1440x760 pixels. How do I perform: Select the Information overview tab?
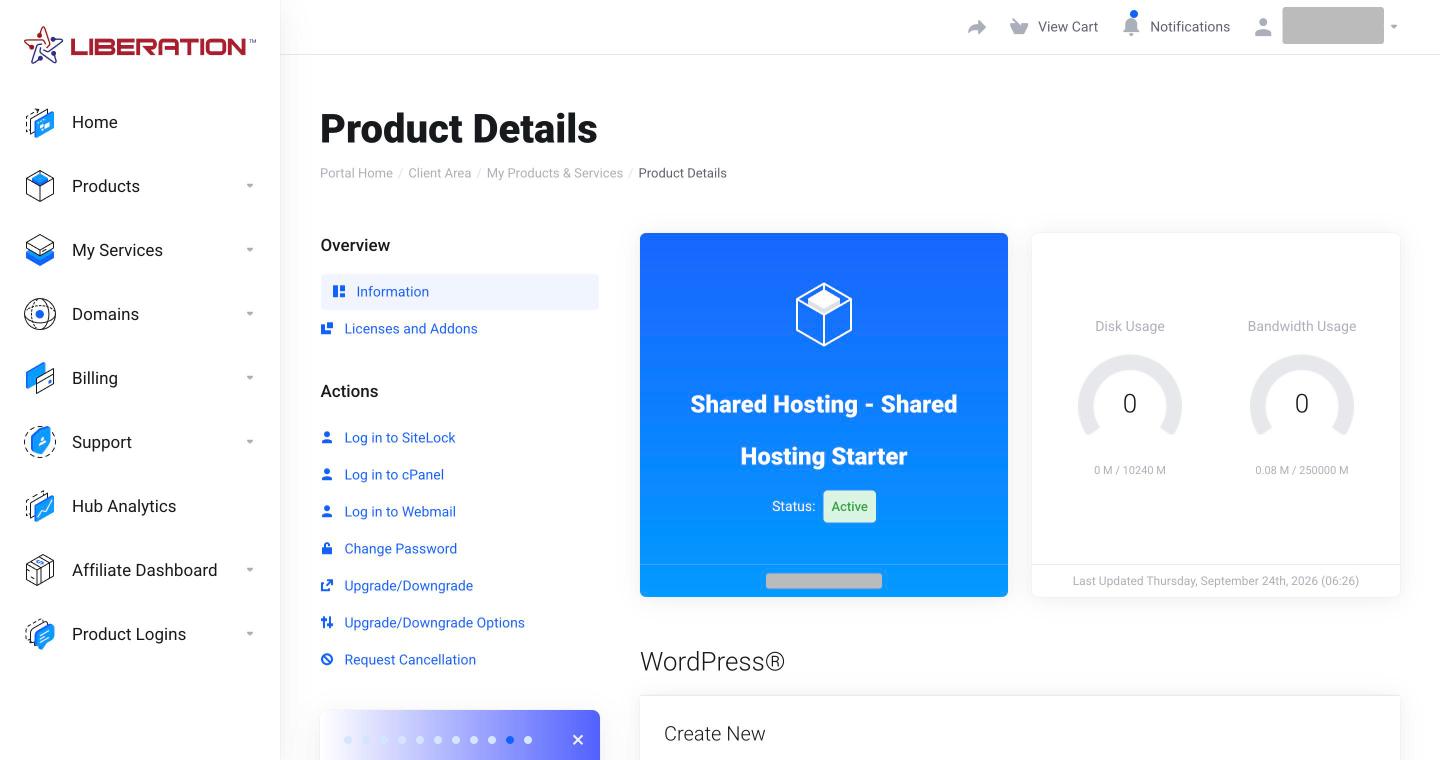tap(460, 292)
